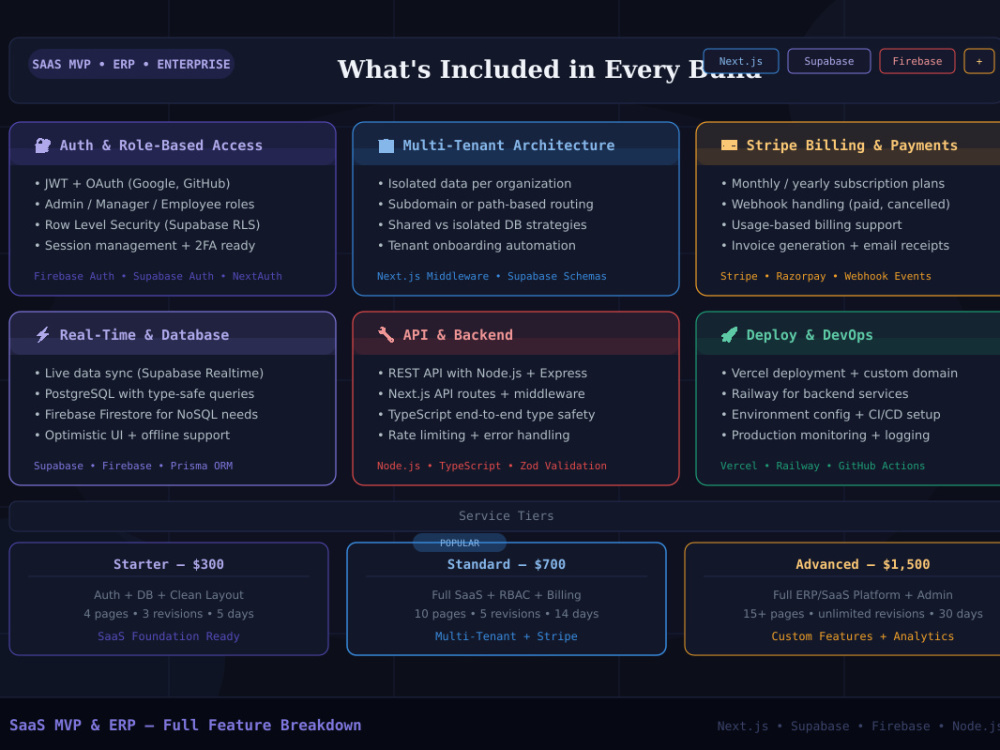
Task: Click the Auth & Role-Based Access icon
Action: (43, 145)
